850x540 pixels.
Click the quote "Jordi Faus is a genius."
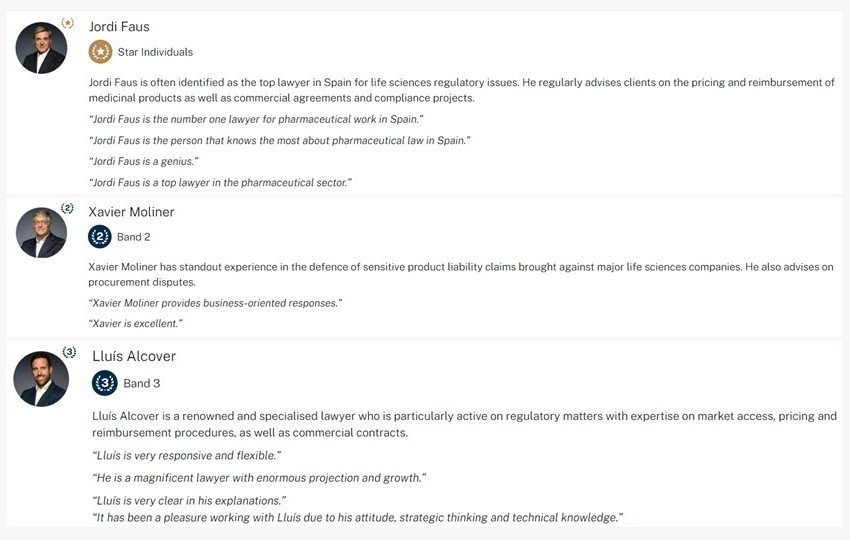point(144,161)
